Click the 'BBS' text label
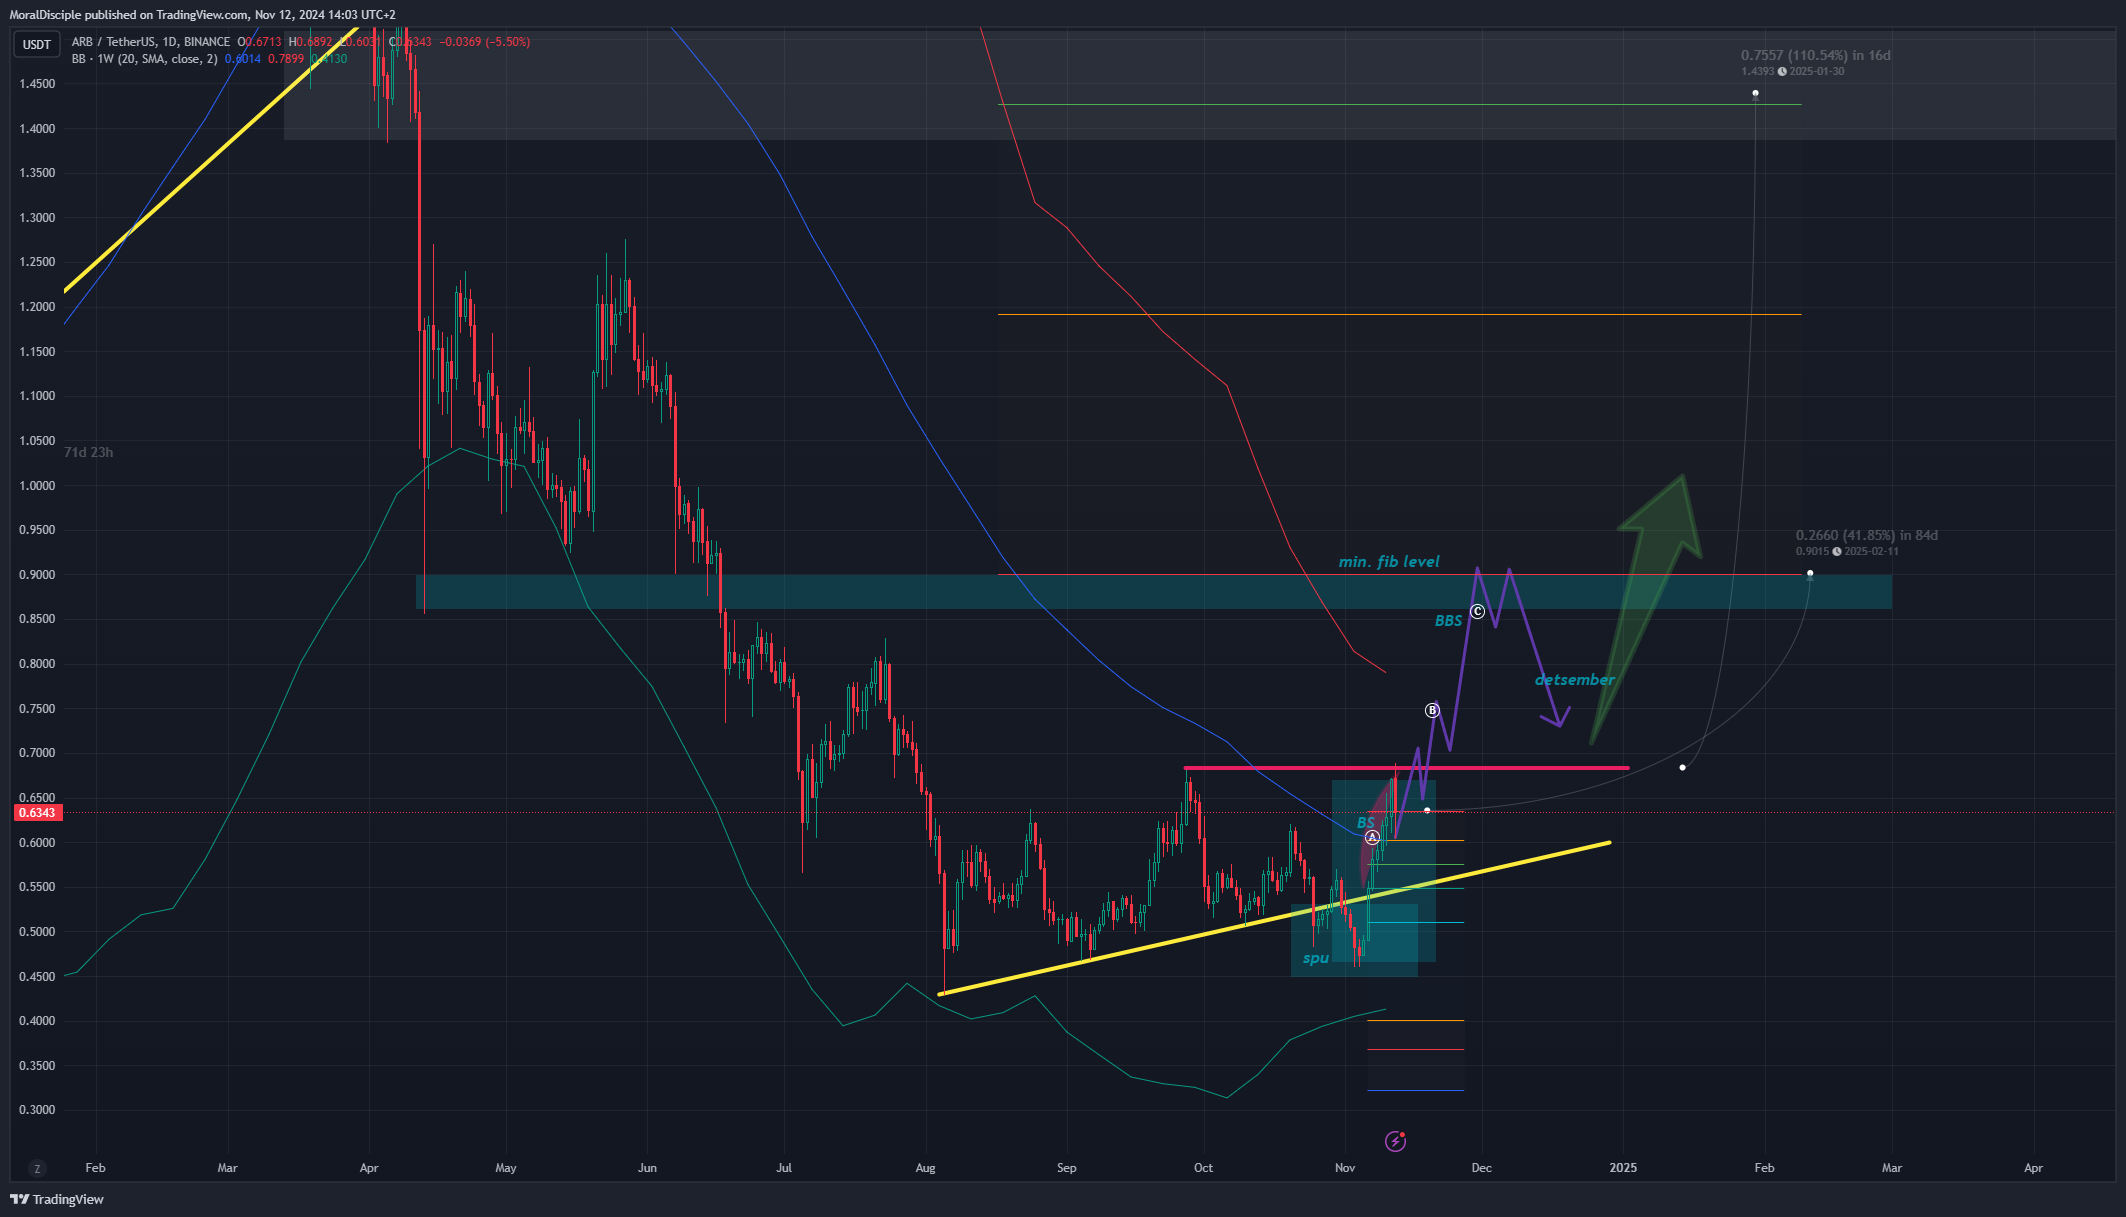 point(1448,621)
